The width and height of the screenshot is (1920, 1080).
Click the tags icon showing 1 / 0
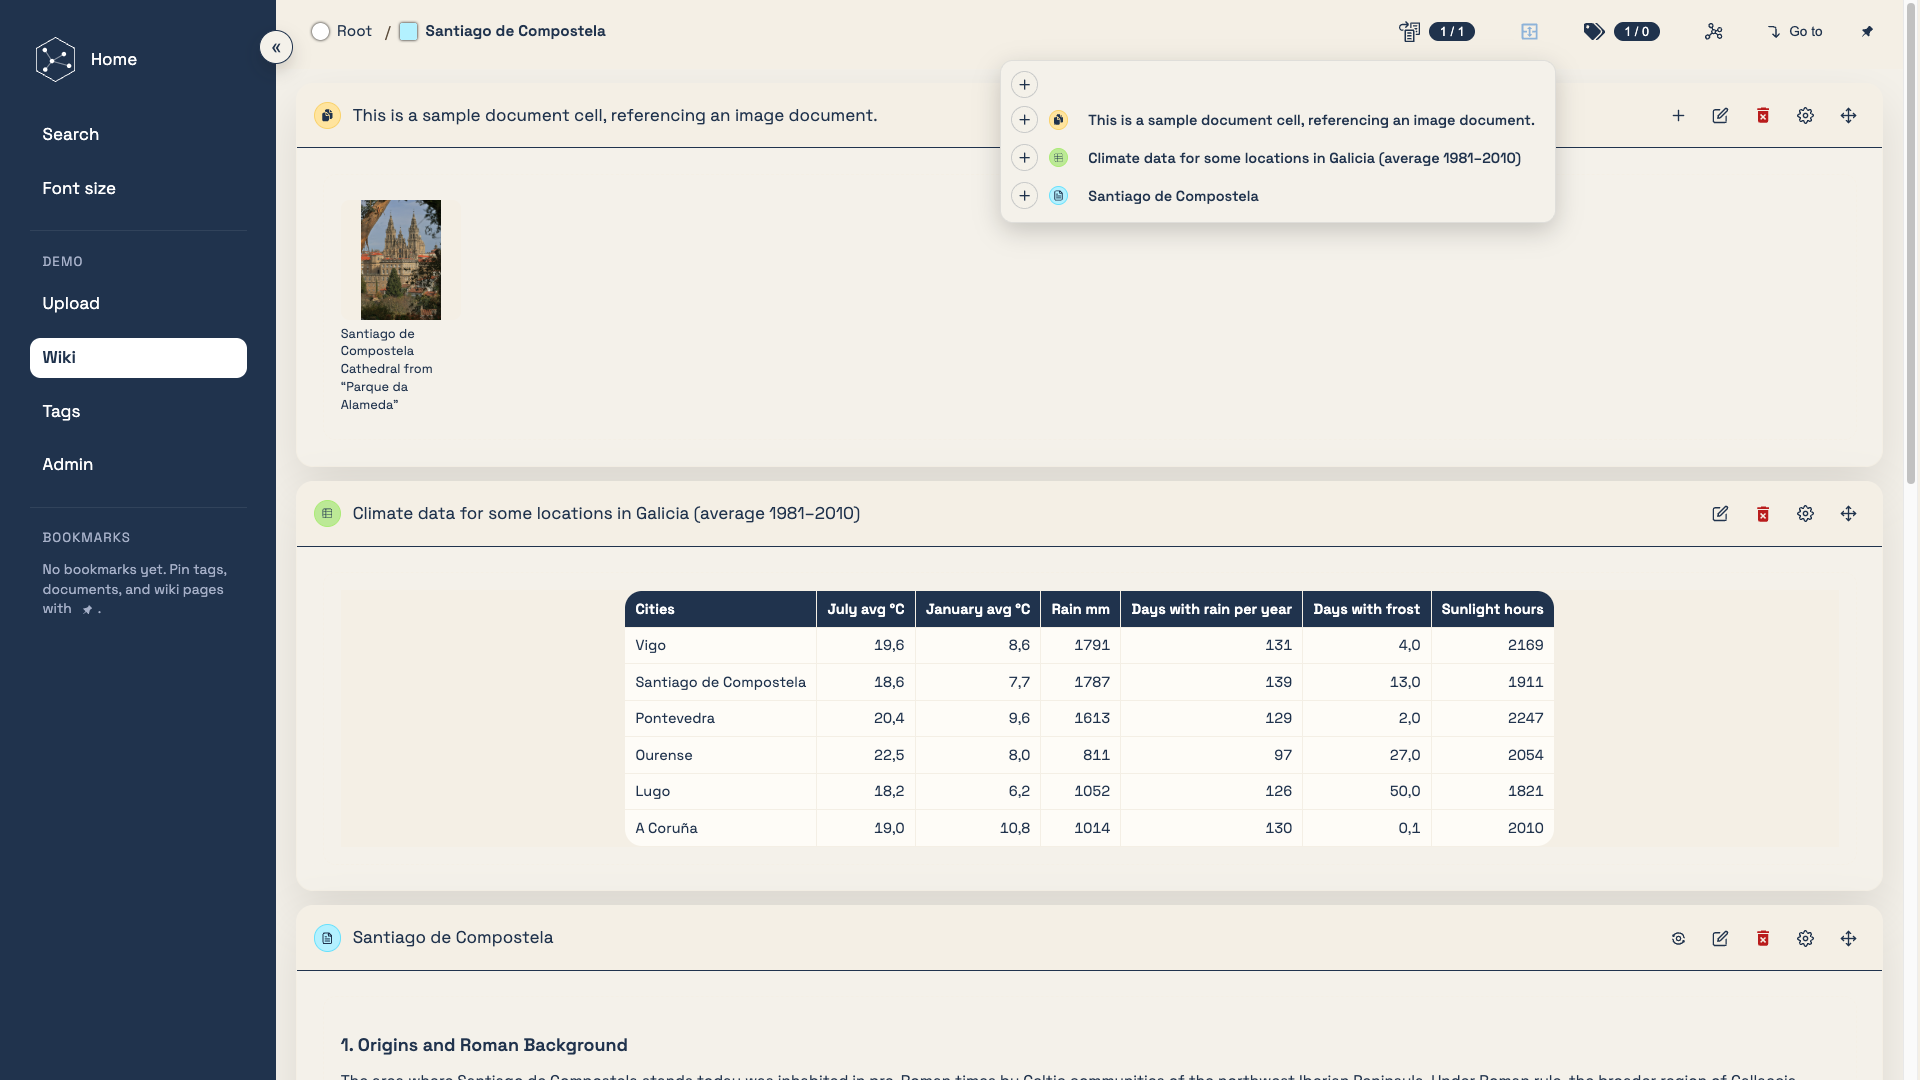[1594, 32]
